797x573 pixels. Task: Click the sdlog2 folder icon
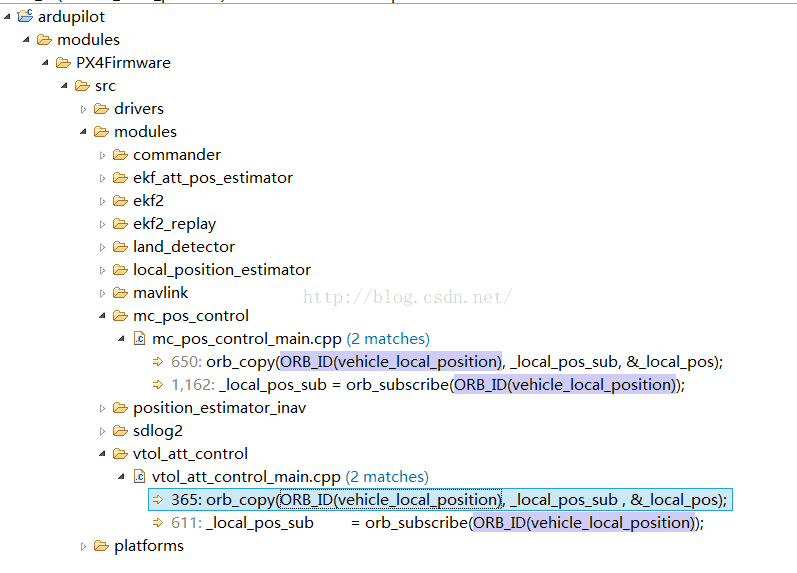[x=120, y=431]
